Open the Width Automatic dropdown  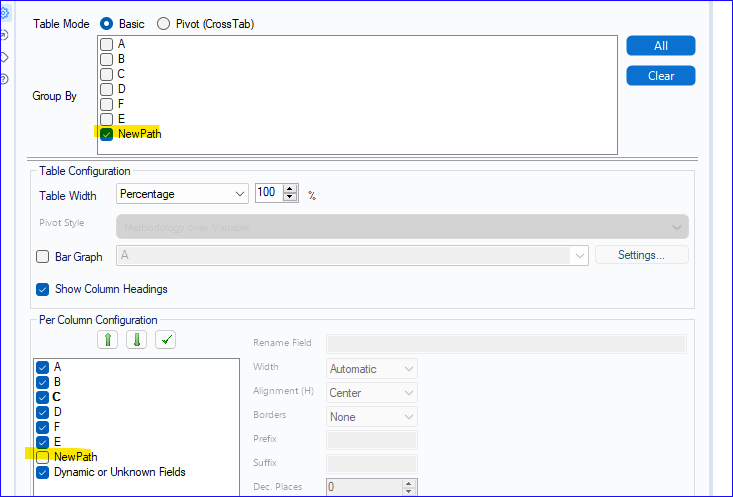(x=371, y=369)
